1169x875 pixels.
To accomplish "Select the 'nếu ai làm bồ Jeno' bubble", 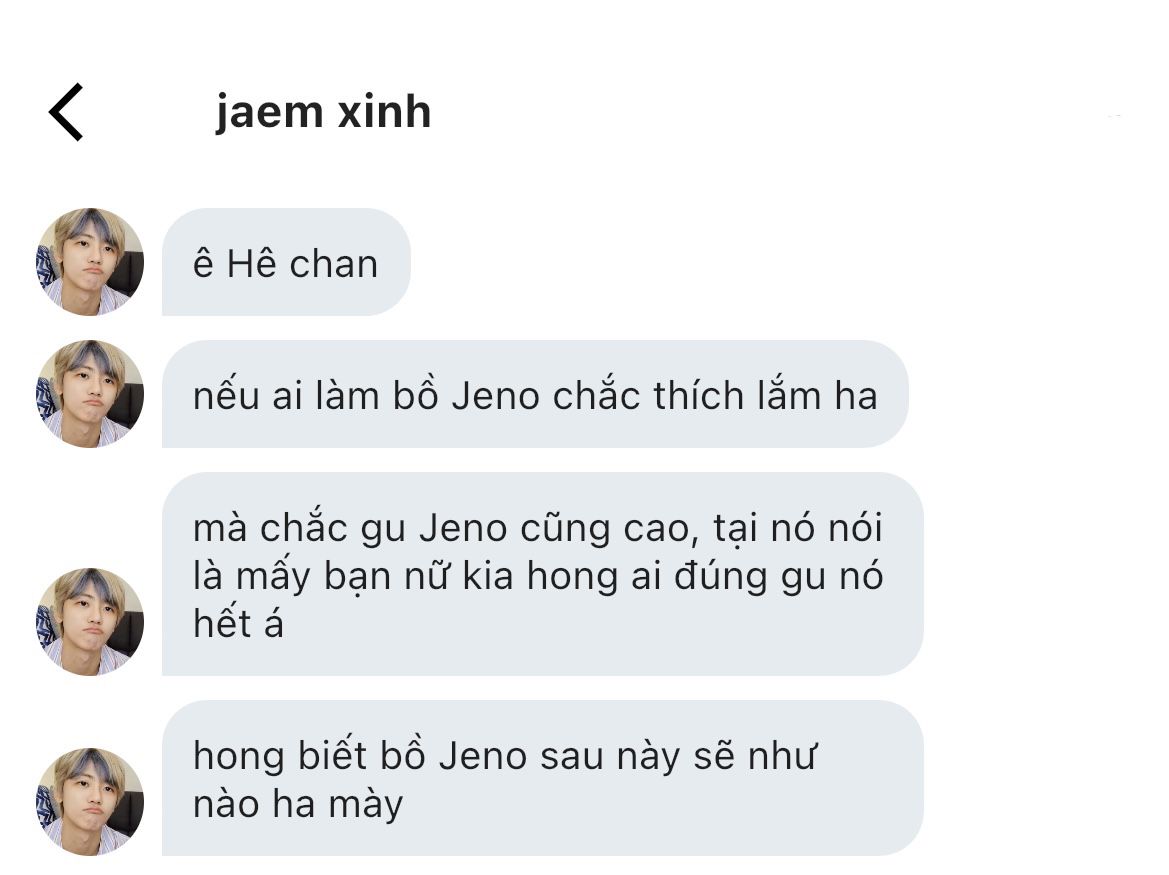I will pos(535,394).
